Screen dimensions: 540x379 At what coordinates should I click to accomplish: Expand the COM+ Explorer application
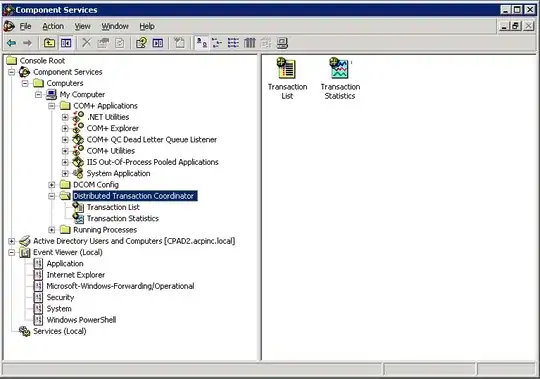[65, 128]
